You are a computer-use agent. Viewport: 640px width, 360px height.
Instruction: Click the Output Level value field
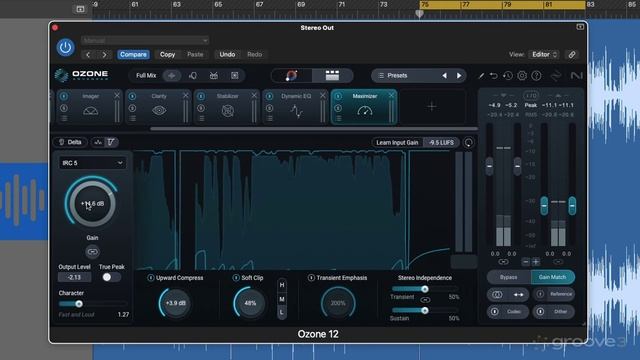(74, 277)
